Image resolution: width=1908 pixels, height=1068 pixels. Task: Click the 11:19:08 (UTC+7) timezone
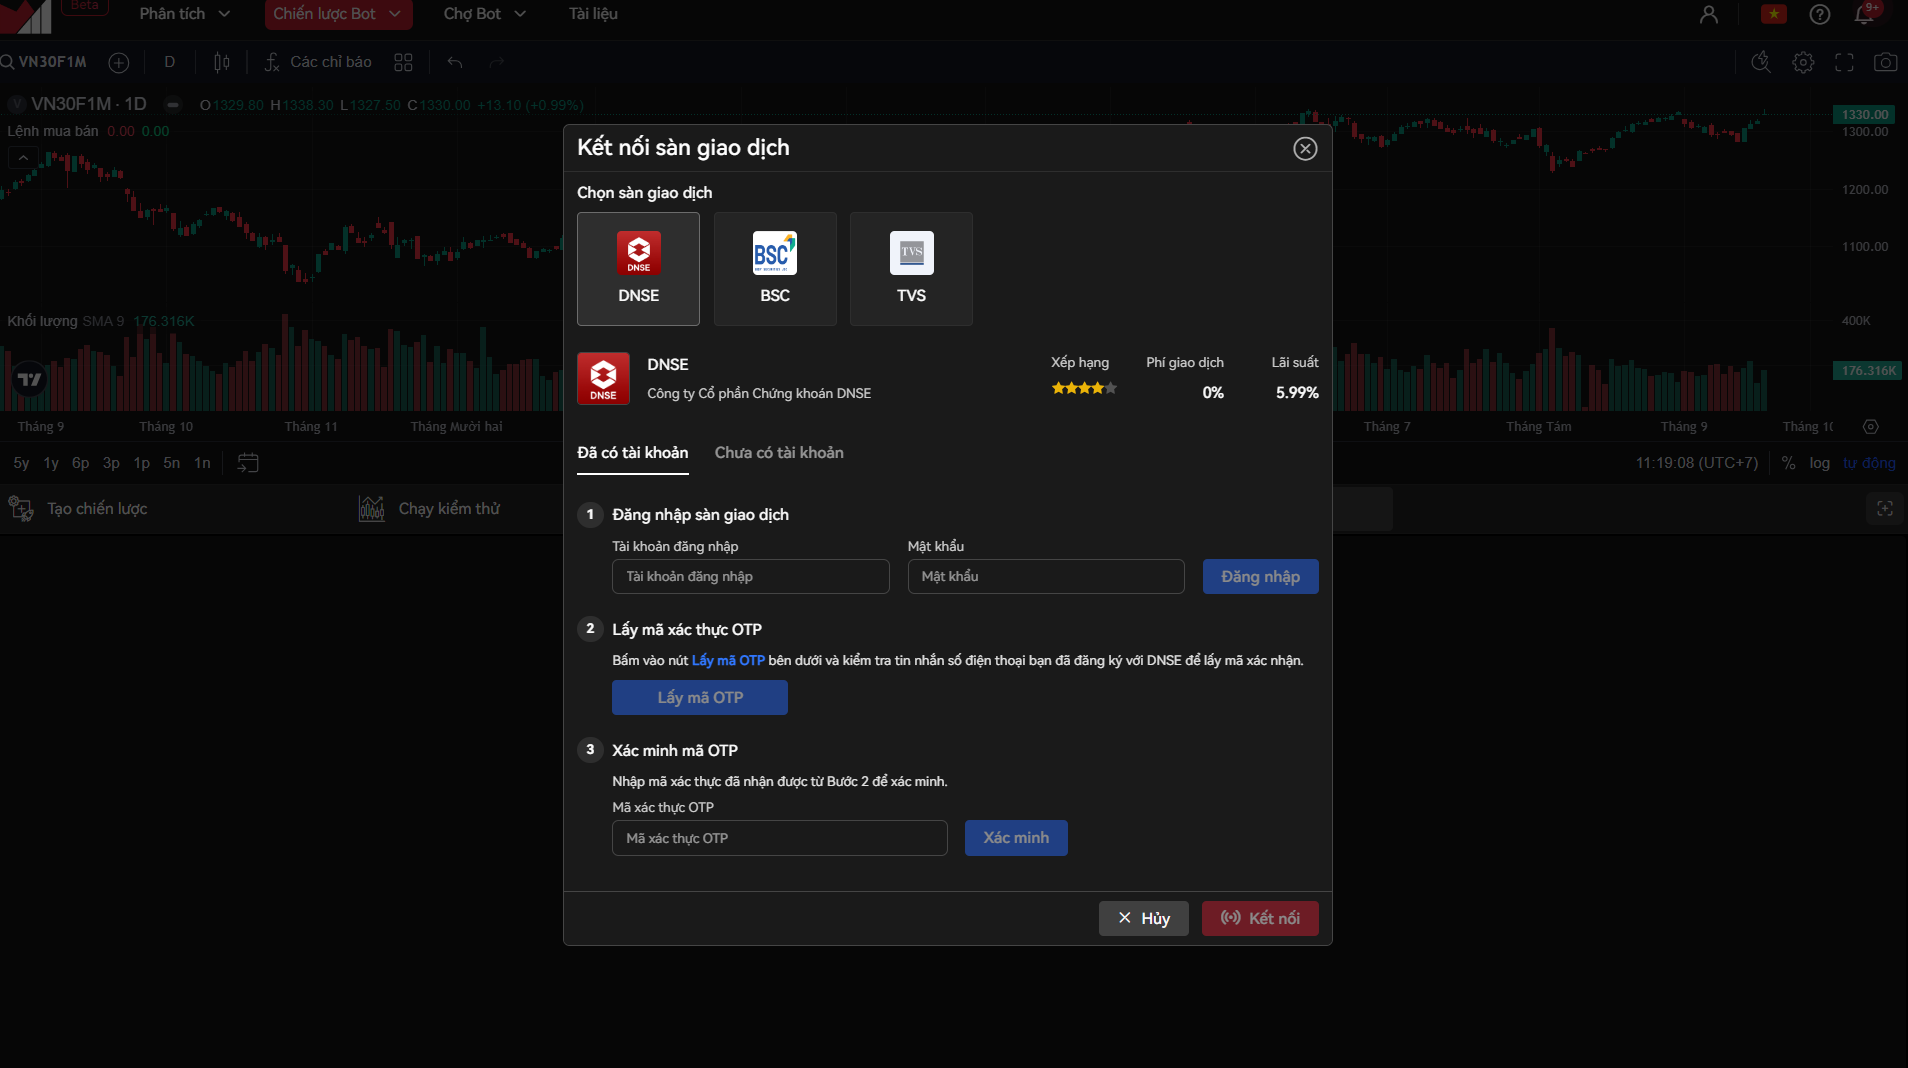tap(1696, 463)
